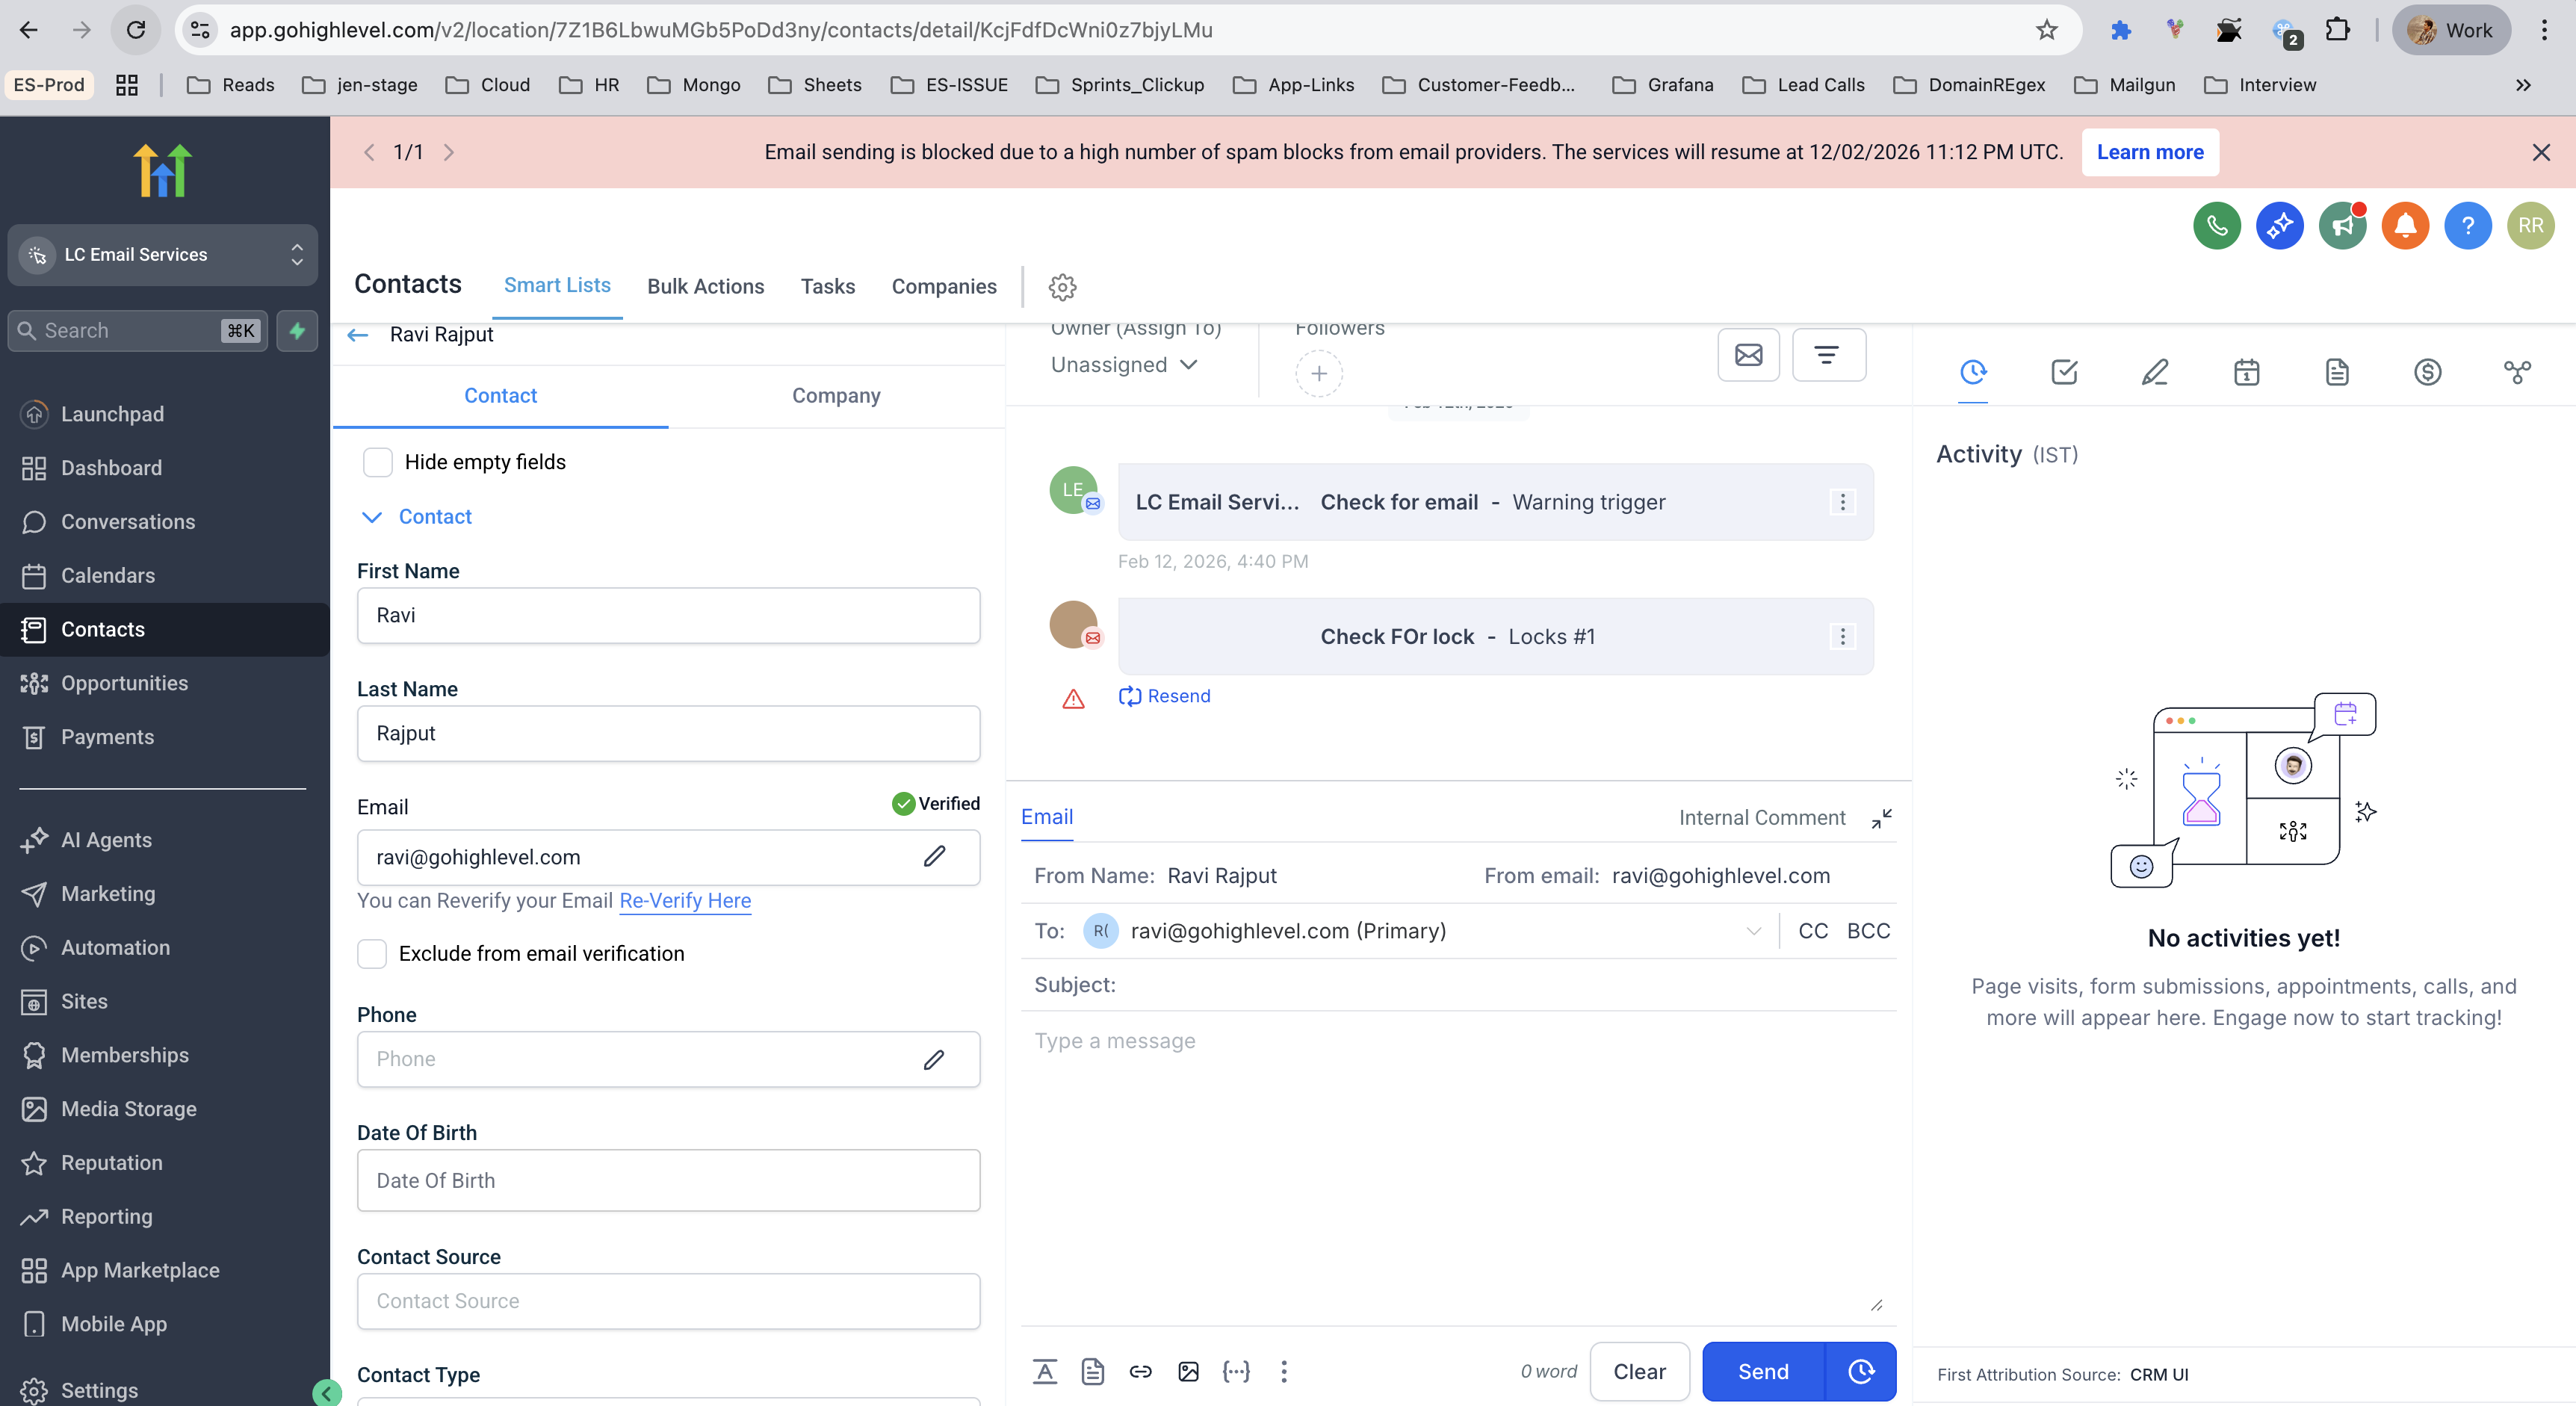Click Resend on the failed email
The image size is (2576, 1406).
point(1164,696)
